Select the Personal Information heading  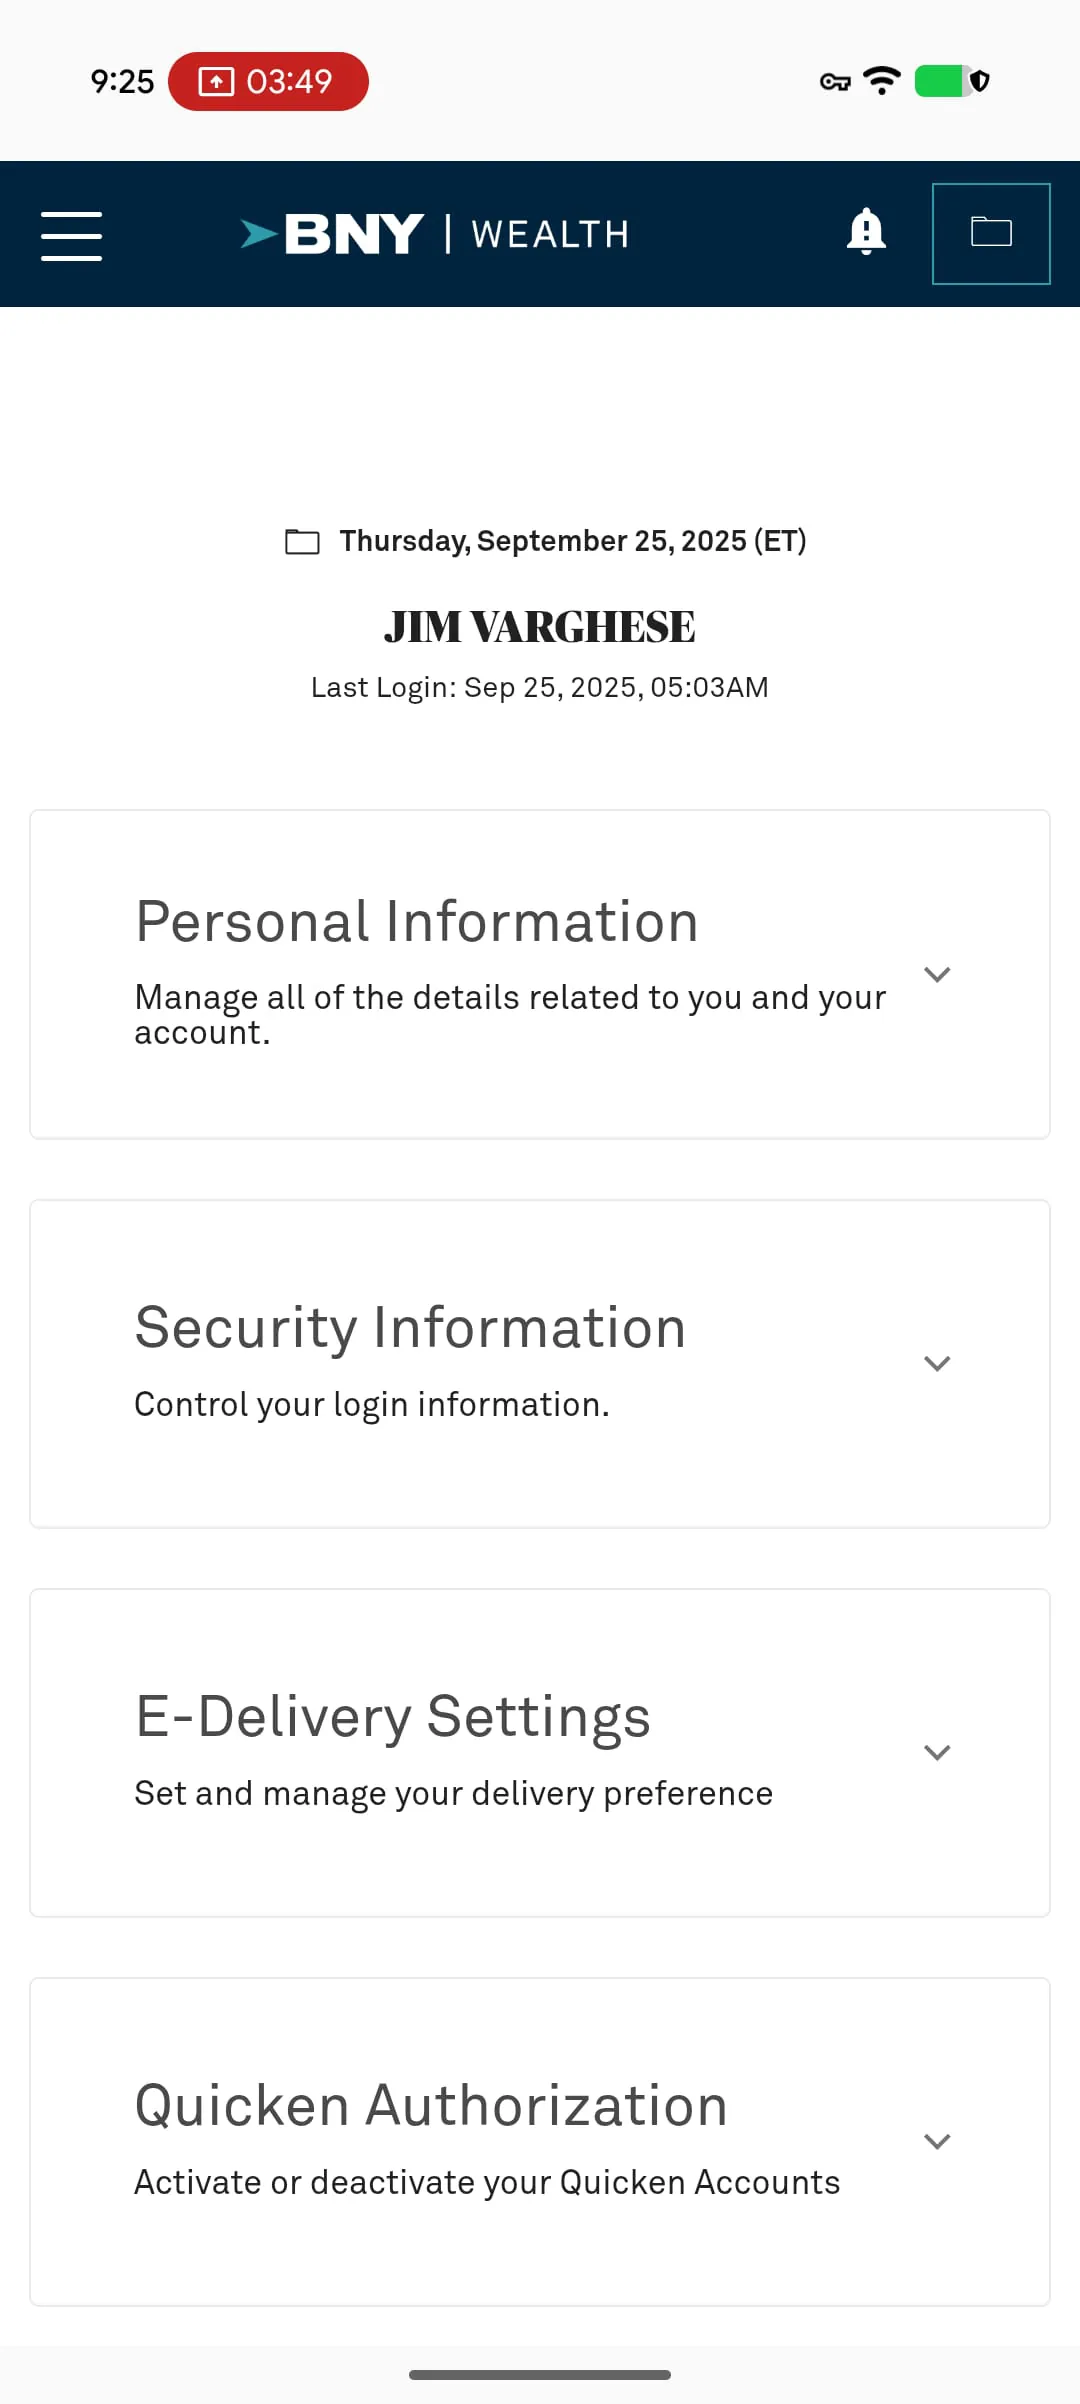(x=416, y=921)
